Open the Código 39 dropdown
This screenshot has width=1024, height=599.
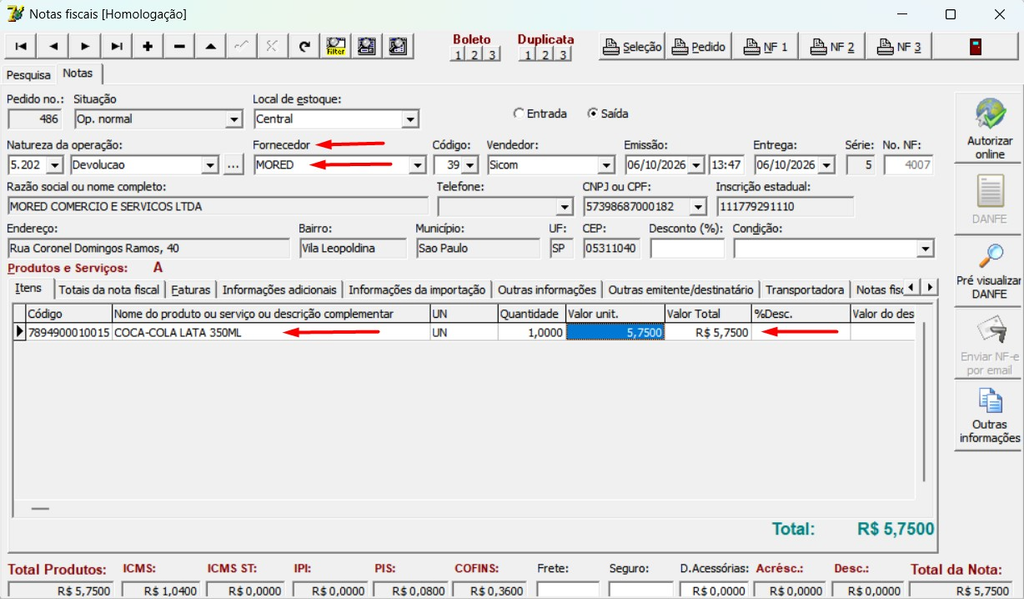point(470,165)
